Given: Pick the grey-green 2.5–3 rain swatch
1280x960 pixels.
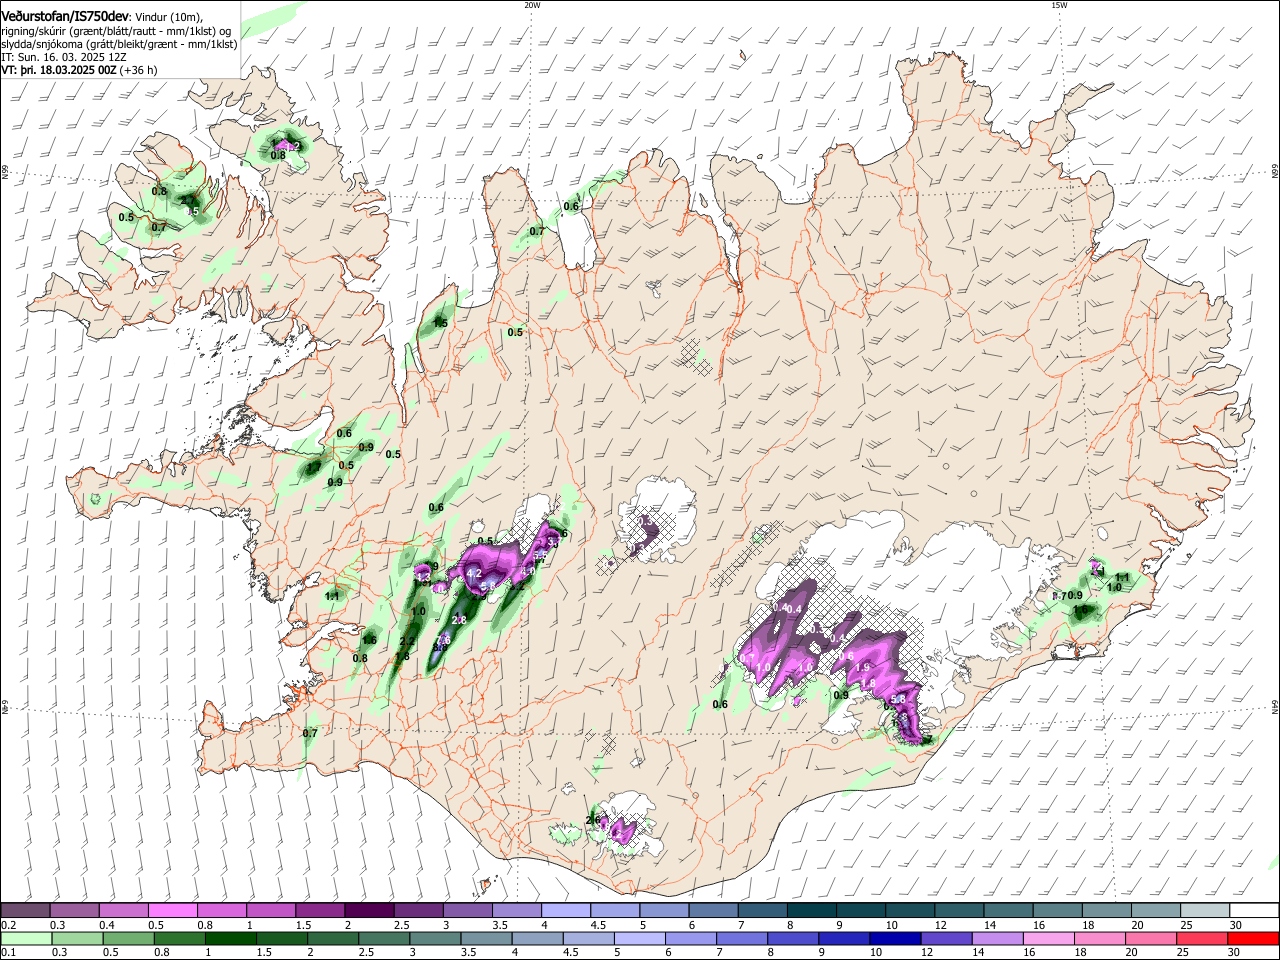Looking at the screenshot, I should [x=385, y=939].
